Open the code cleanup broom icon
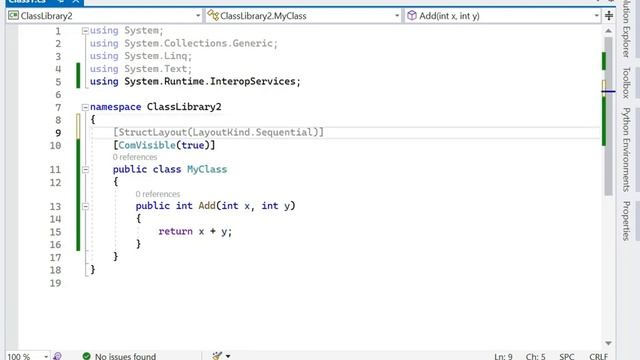This screenshot has width=640, height=360. (x=217, y=356)
